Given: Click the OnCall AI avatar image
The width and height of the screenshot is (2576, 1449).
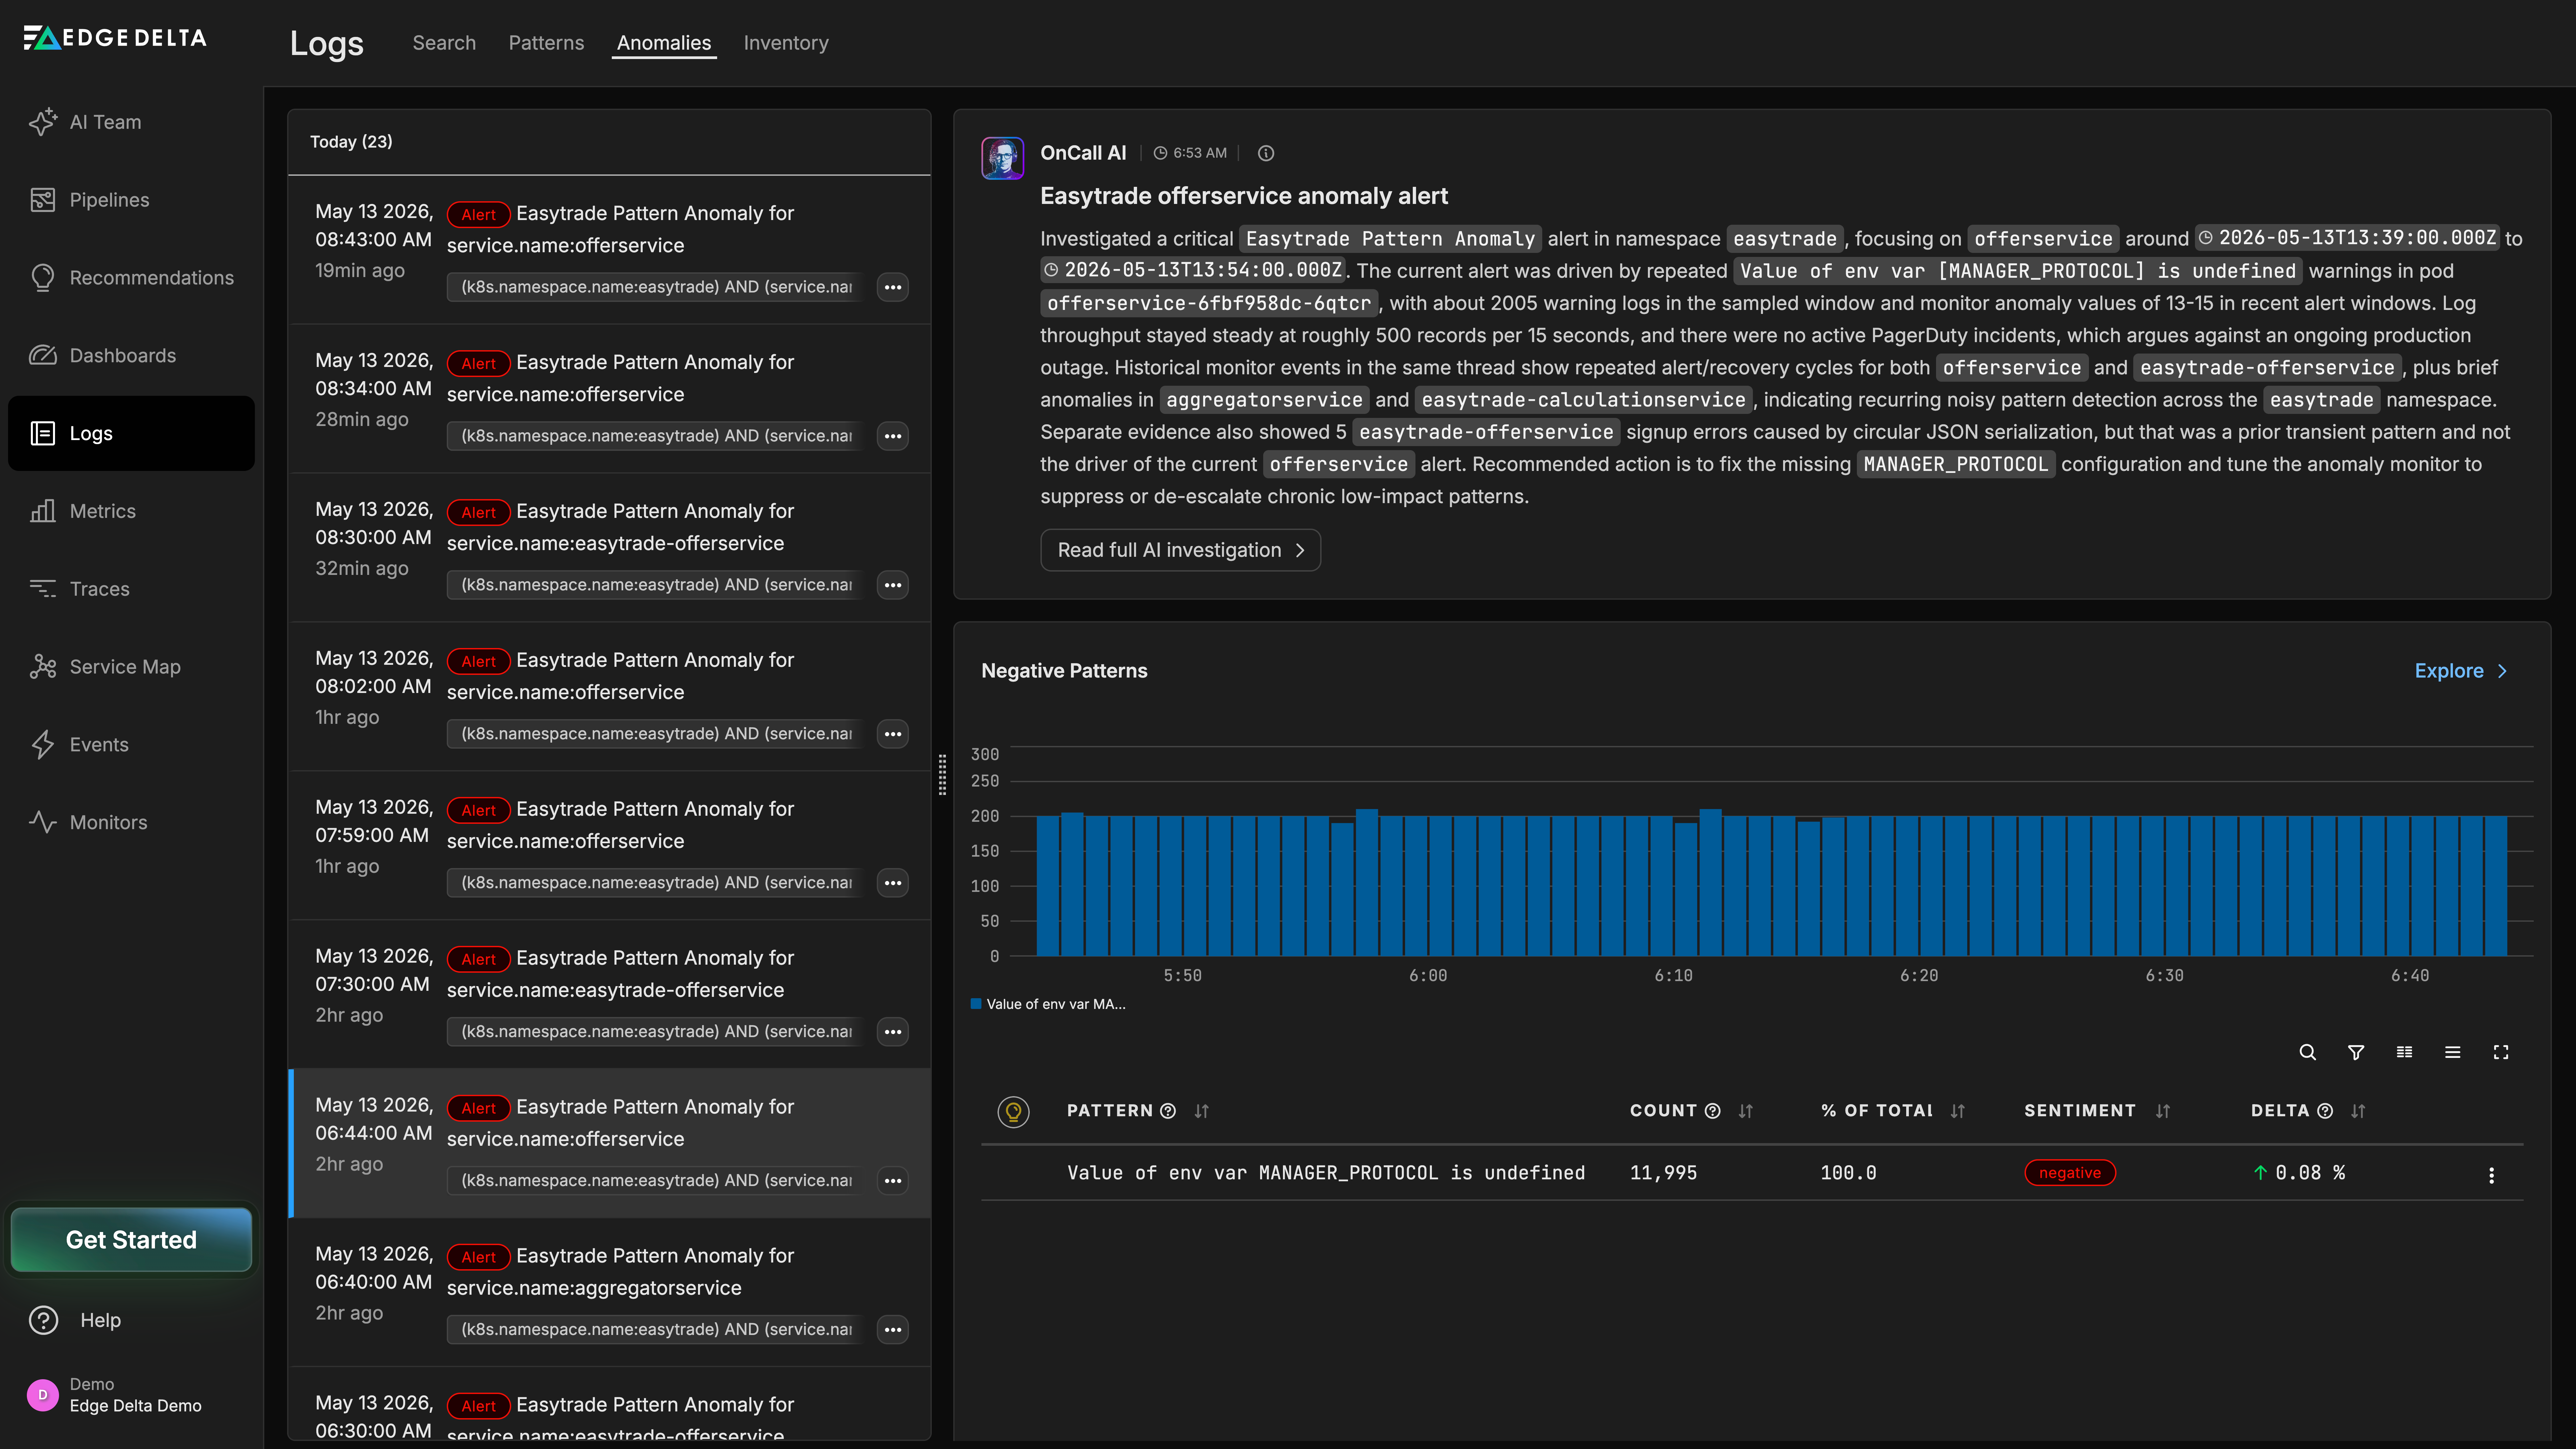Looking at the screenshot, I should point(1002,158).
